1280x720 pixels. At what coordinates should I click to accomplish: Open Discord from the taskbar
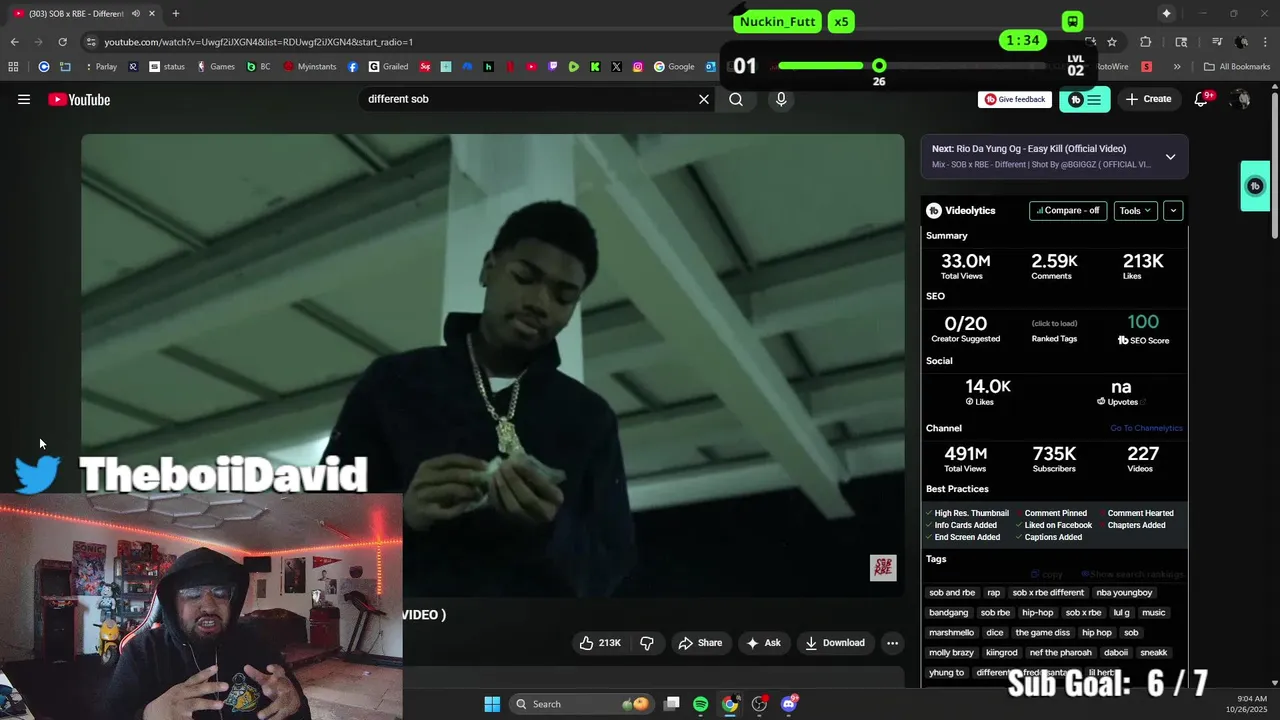pos(789,704)
